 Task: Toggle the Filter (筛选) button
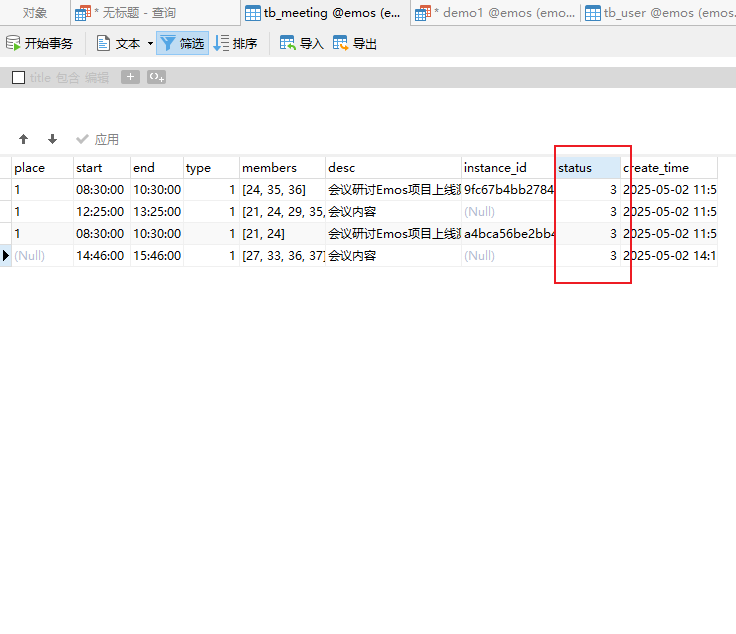pos(182,44)
